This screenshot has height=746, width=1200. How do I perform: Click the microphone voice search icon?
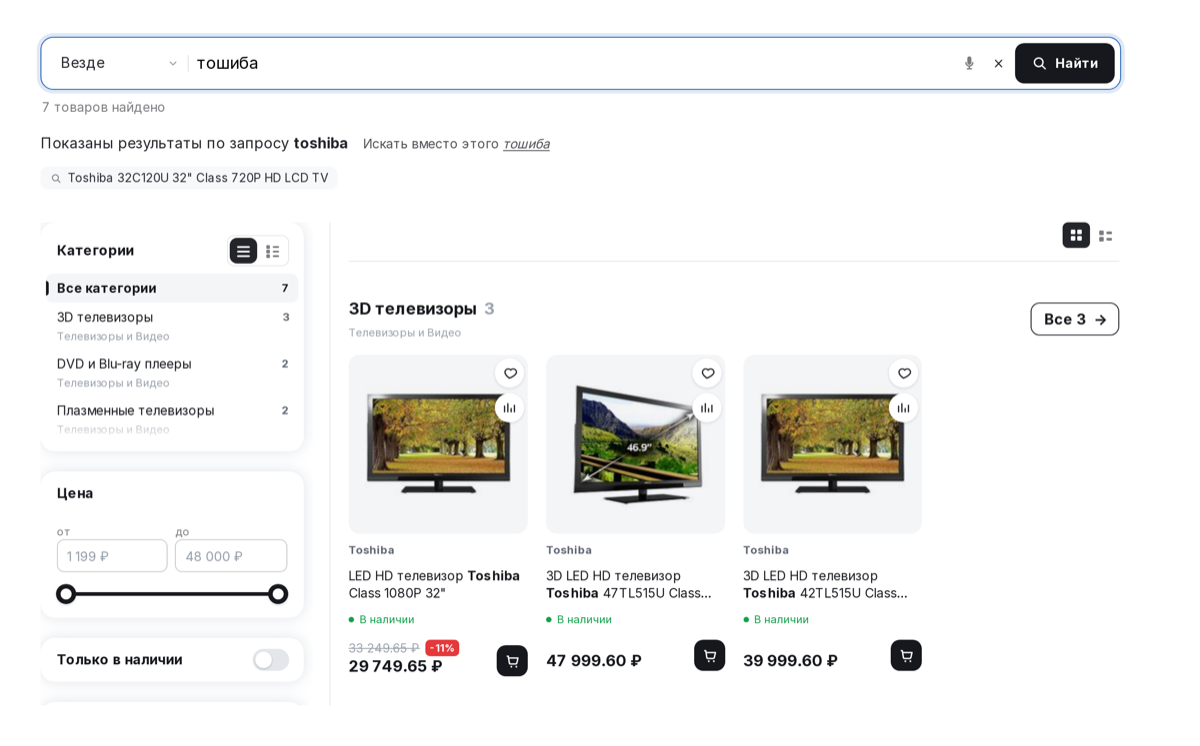click(x=968, y=63)
